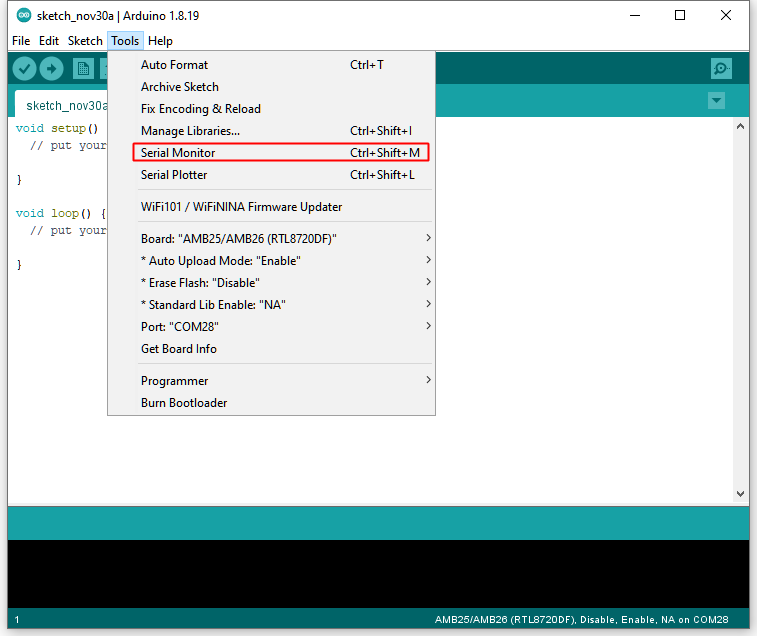Click board status text at bottom right
The height and width of the screenshot is (636, 757).
click(581, 620)
